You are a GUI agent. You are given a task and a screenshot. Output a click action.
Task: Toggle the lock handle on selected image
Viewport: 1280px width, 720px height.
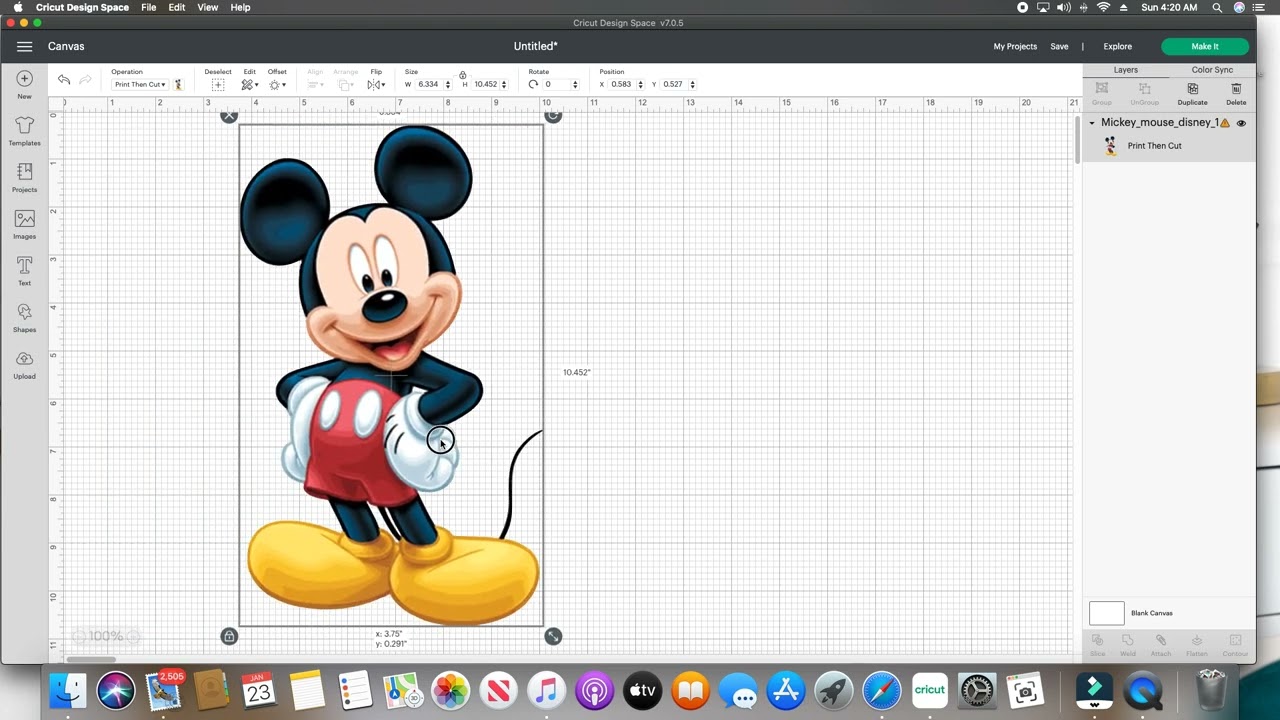click(229, 636)
